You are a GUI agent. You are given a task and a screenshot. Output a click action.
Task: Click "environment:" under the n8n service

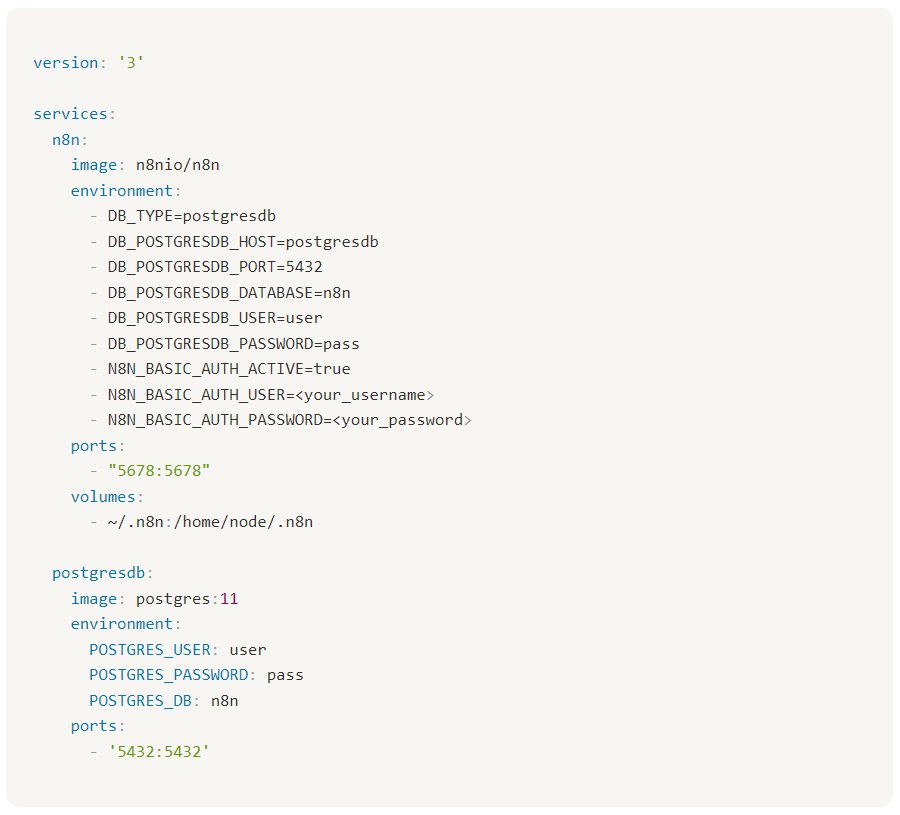pos(126,191)
